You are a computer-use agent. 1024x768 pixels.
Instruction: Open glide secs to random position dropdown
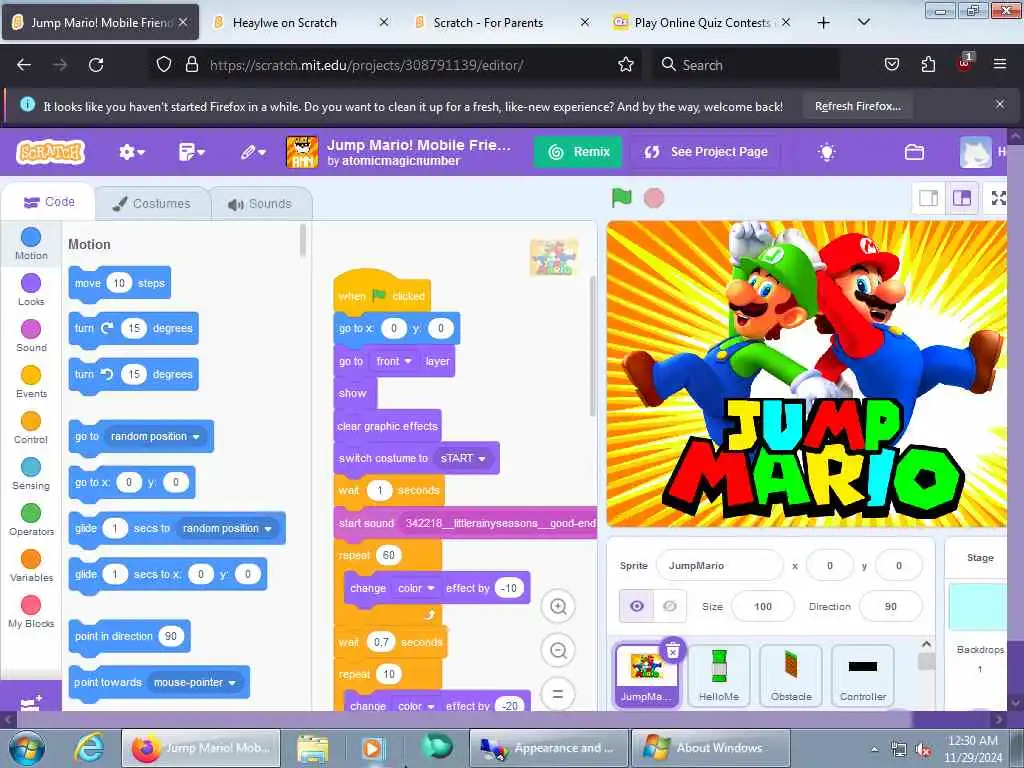point(227,528)
